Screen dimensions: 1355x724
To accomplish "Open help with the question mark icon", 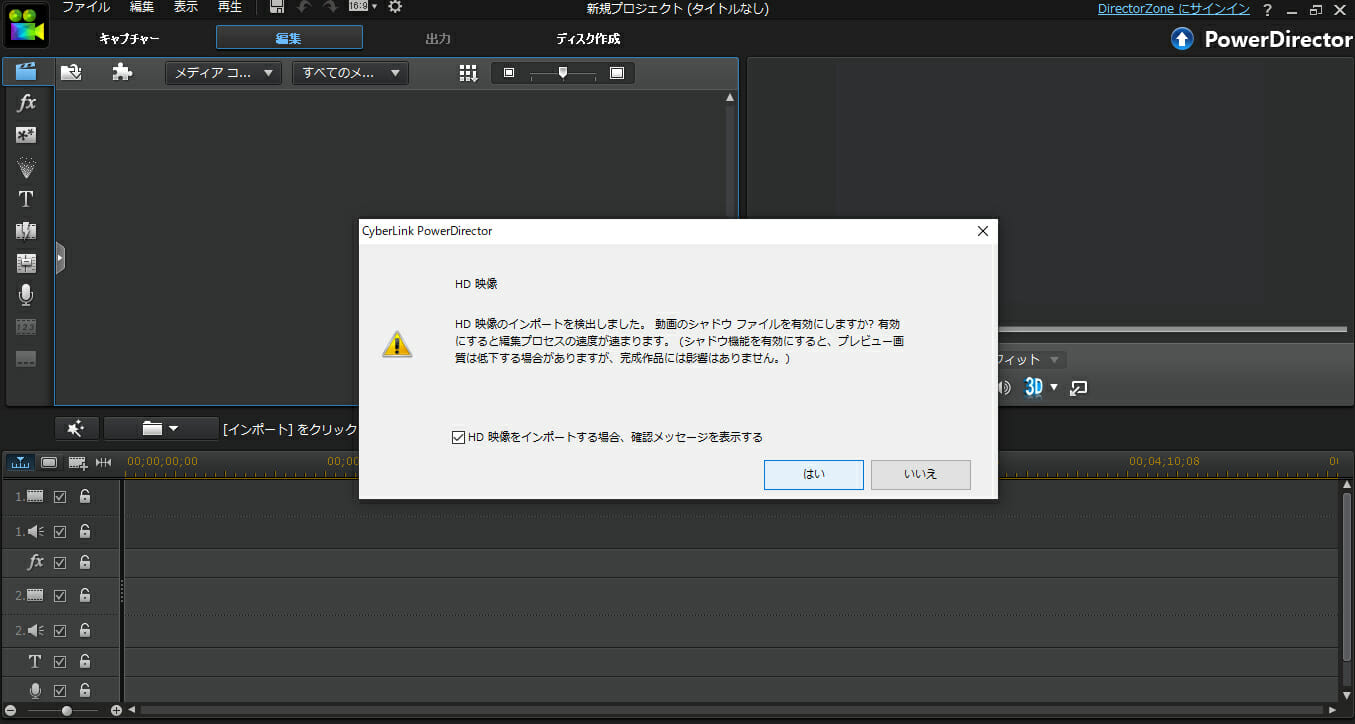I will pyautogui.click(x=1267, y=9).
